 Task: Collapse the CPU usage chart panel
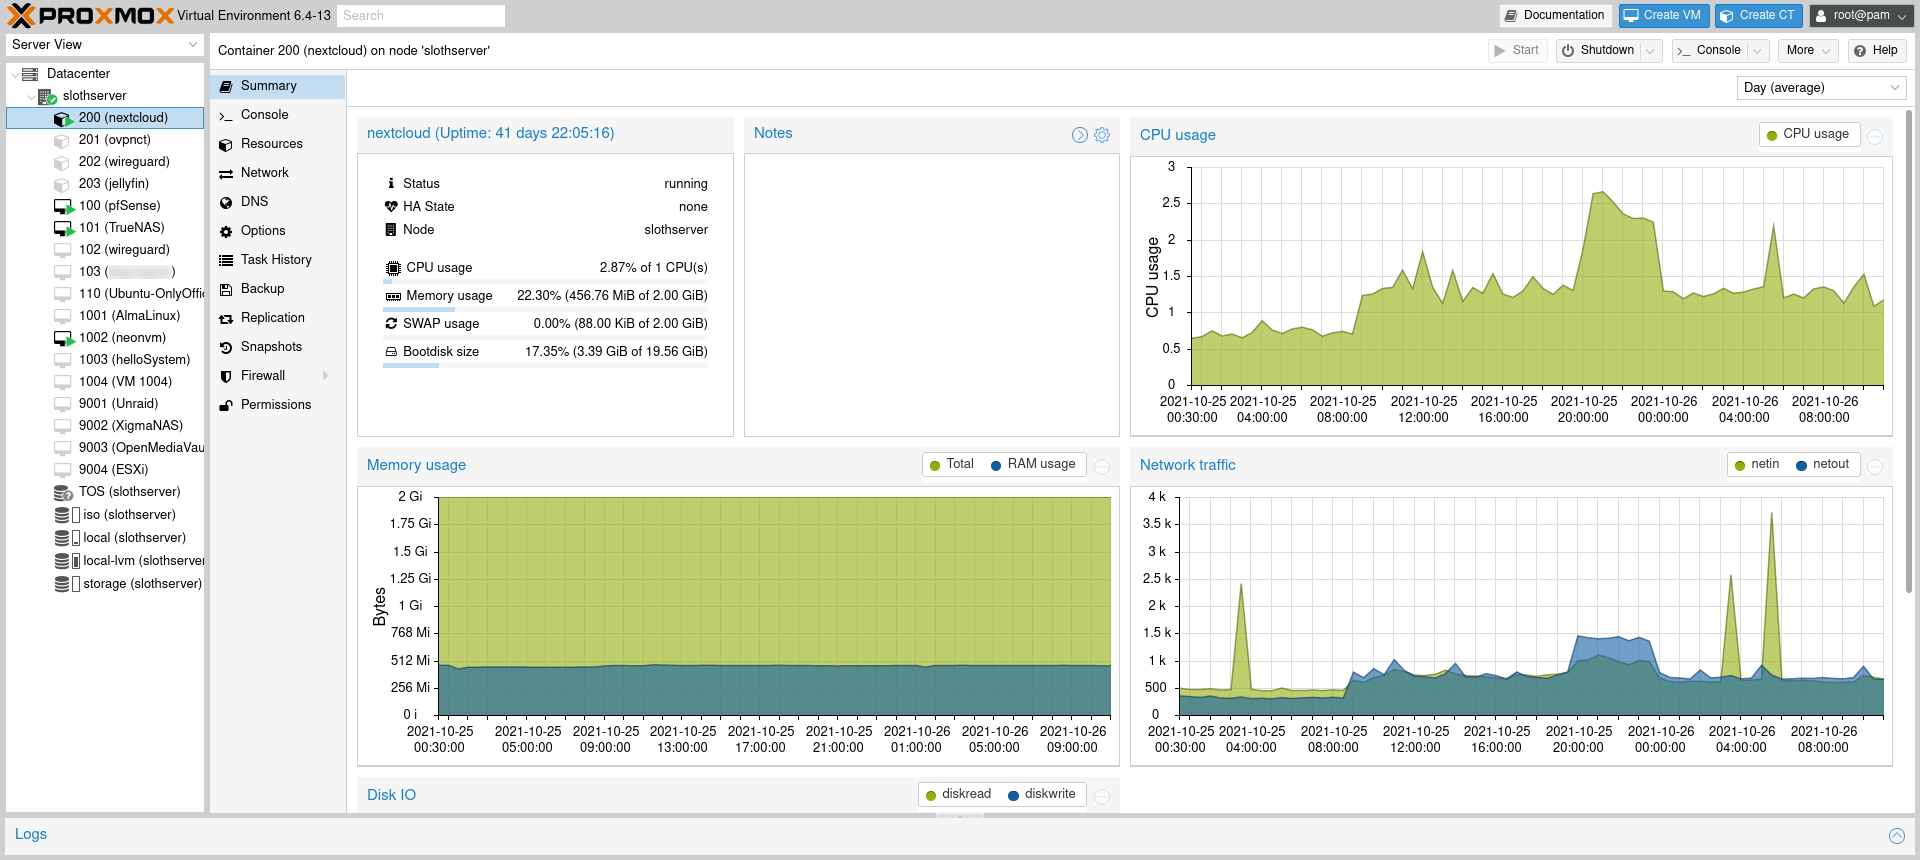point(1875,137)
